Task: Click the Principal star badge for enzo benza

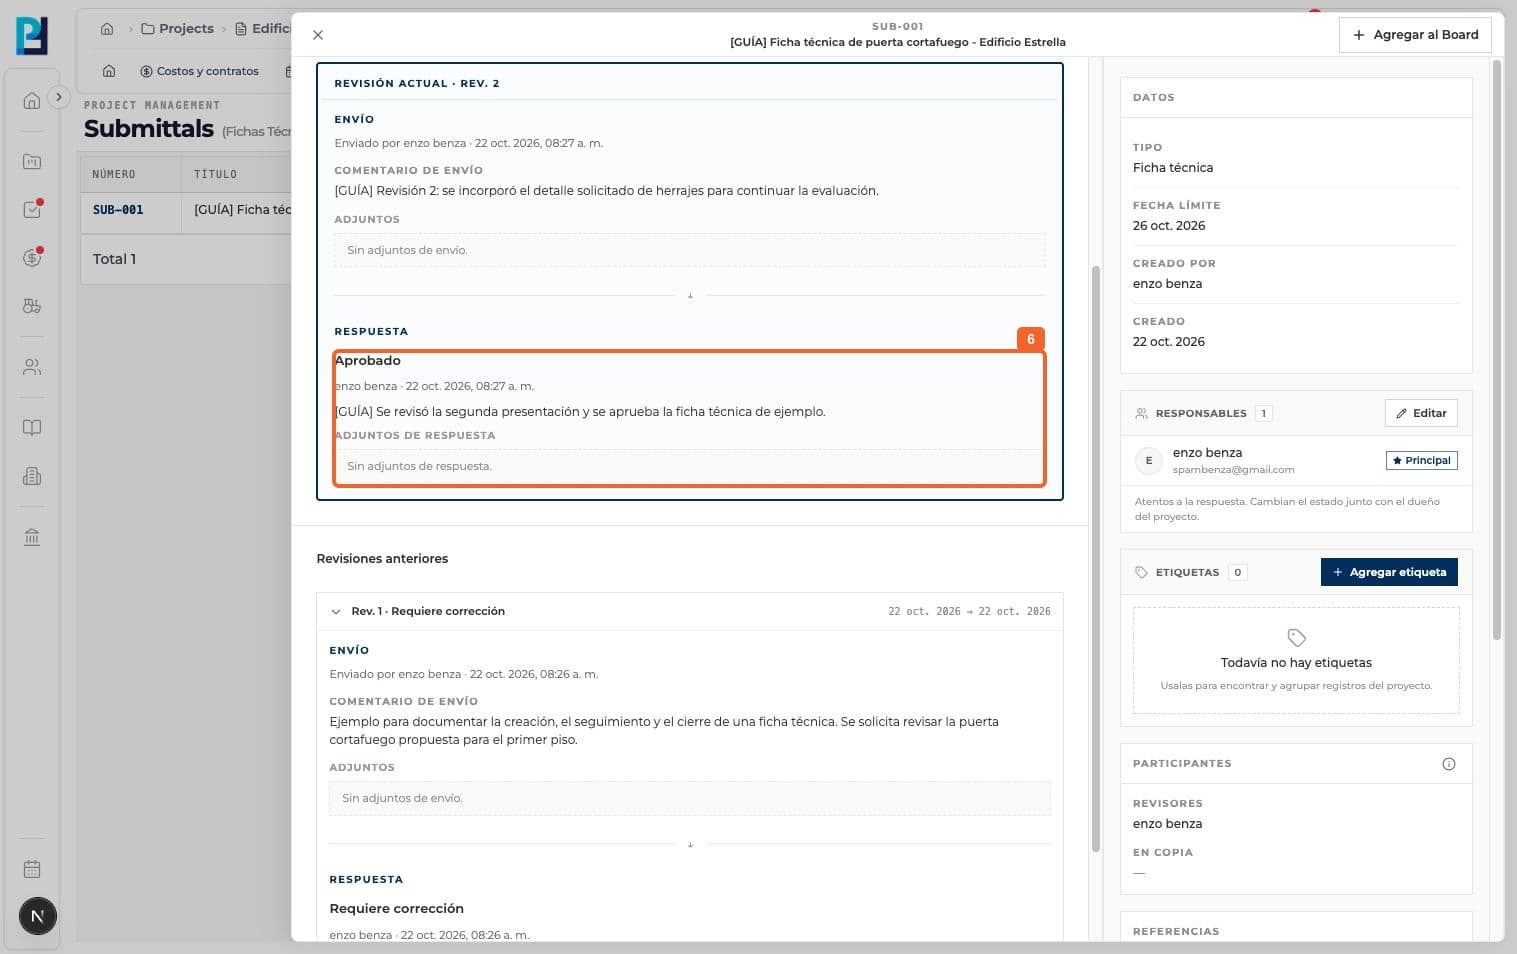Action: (1421, 460)
